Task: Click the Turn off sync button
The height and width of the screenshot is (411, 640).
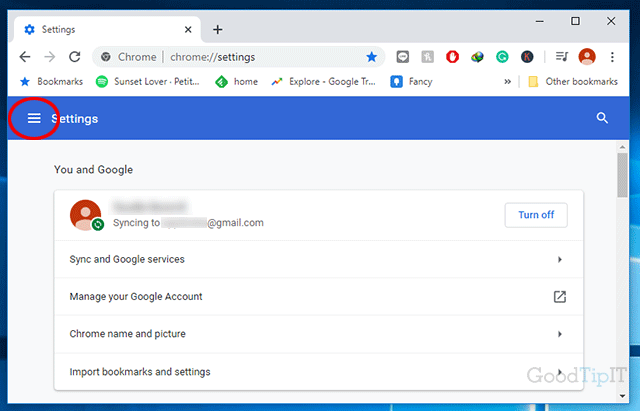Action: pos(536,215)
